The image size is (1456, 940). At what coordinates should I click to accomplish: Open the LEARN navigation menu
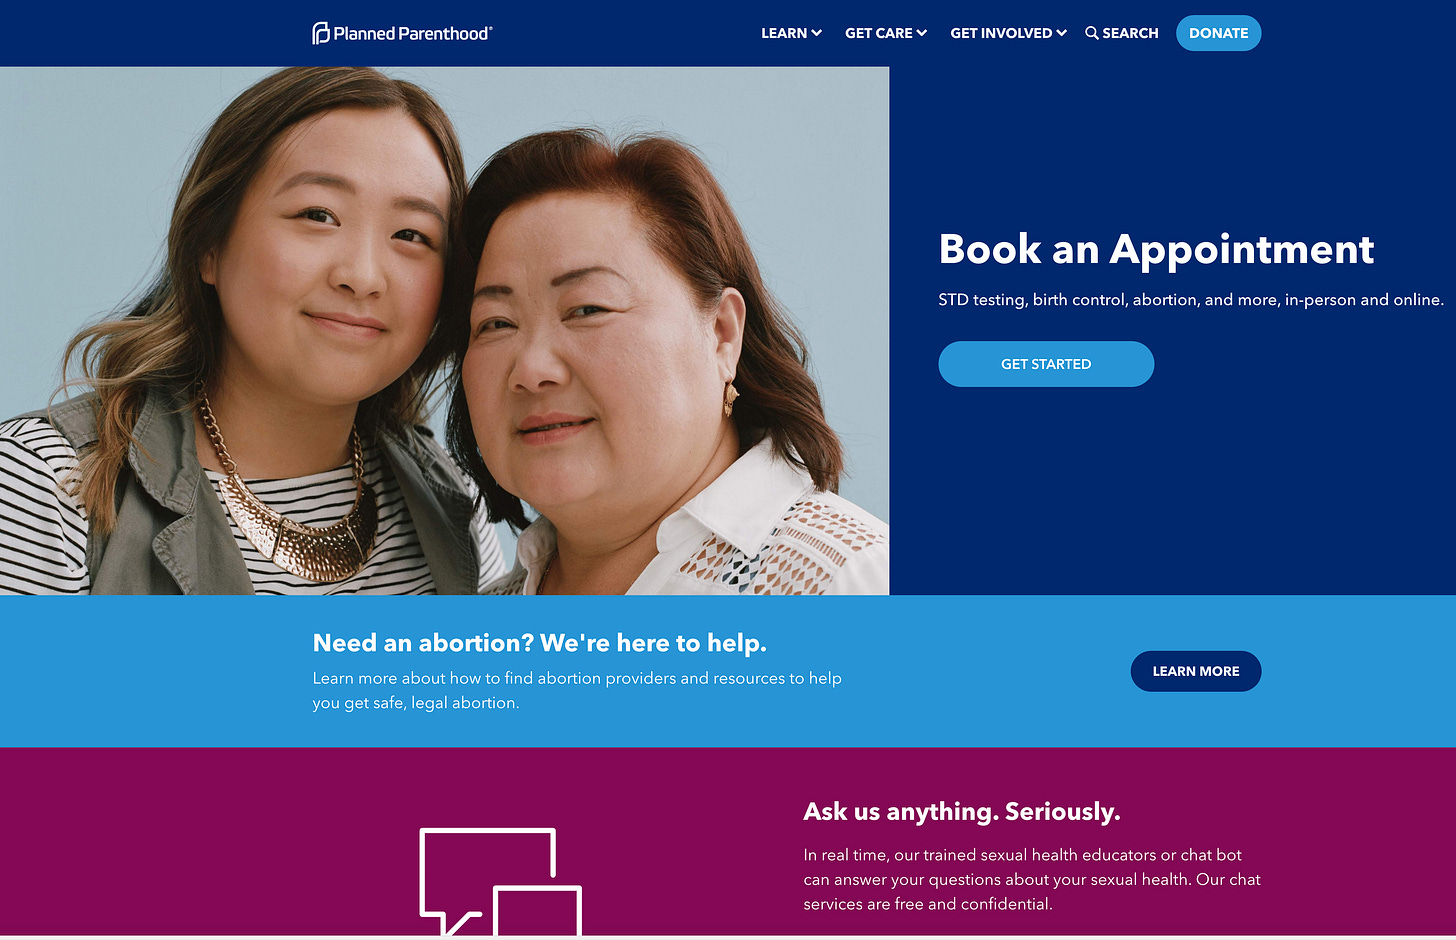(791, 33)
